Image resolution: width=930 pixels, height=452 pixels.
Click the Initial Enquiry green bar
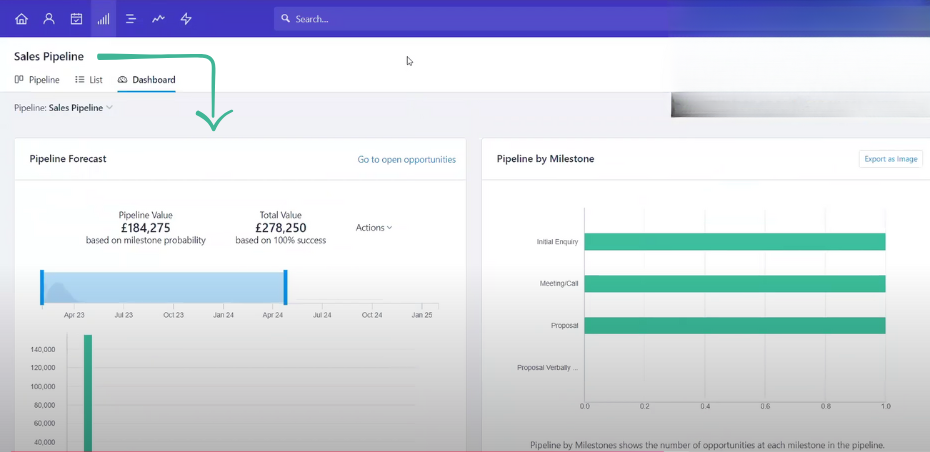(x=735, y=241)
